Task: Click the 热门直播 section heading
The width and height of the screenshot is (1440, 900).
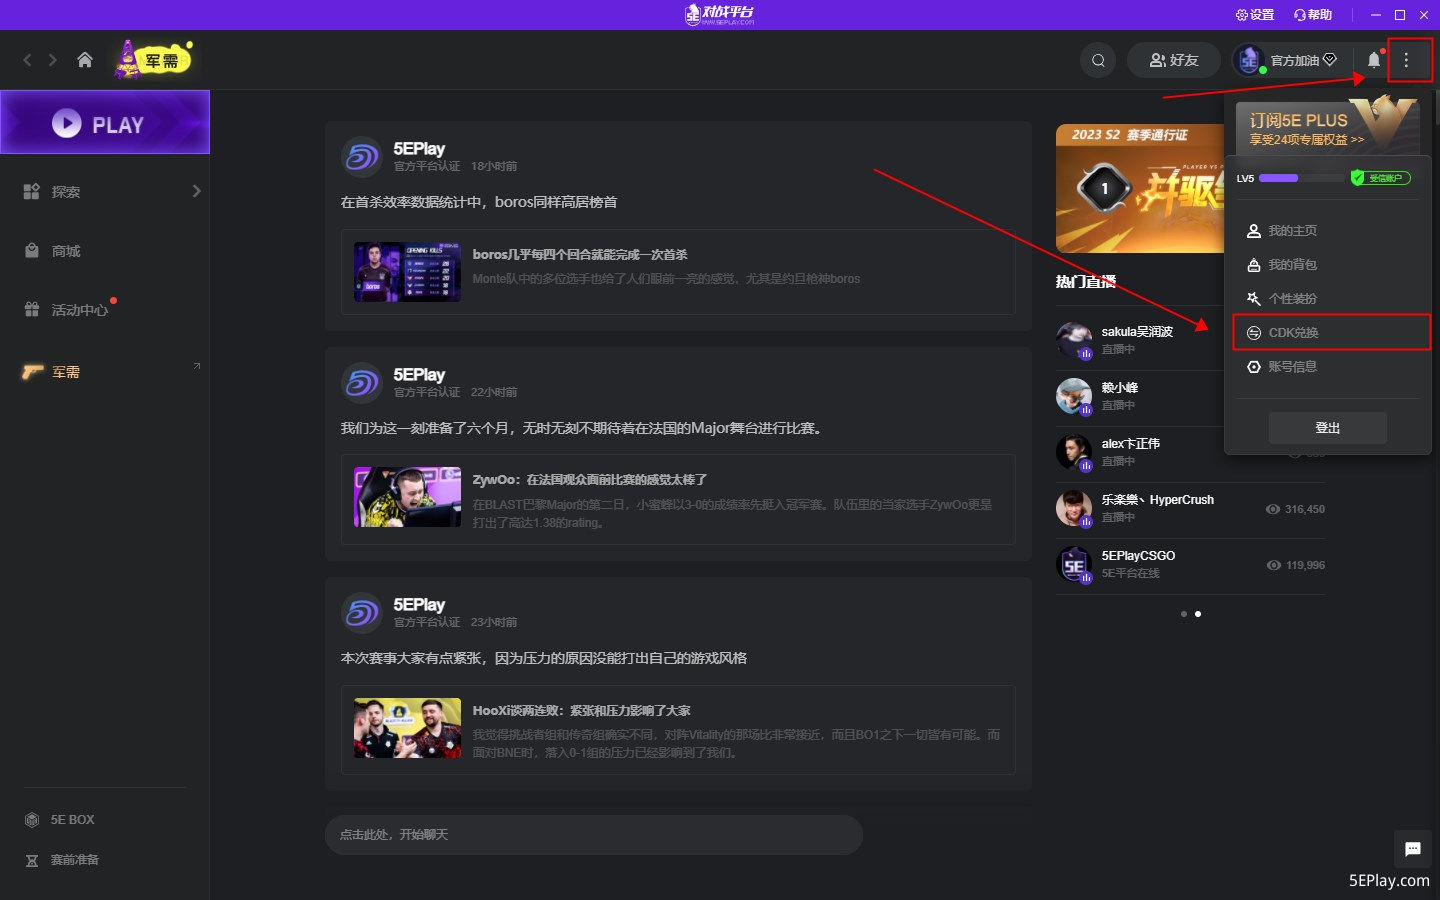Action: (1086, 282)
